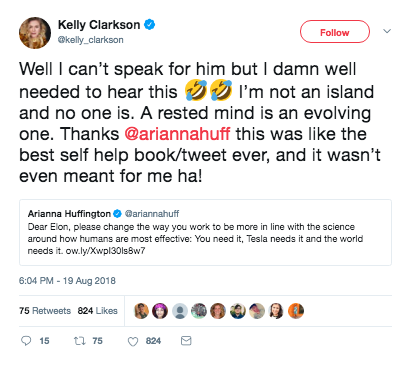Follow Kelly Clarkson
This screenshot has height=368, width=411.
(x=335, y=32)
